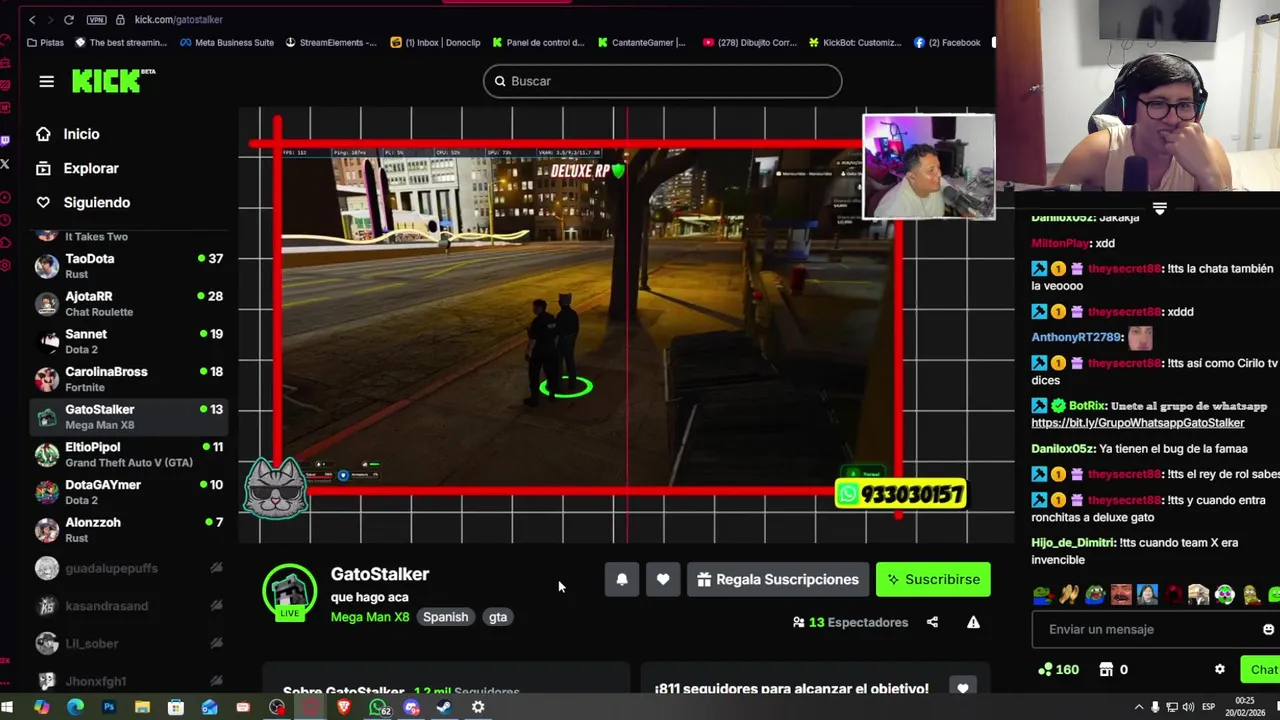The height and width of the screenshot is (720, 1280).
Task: Go to Inicio in sidebar
Action: [81, 134]
